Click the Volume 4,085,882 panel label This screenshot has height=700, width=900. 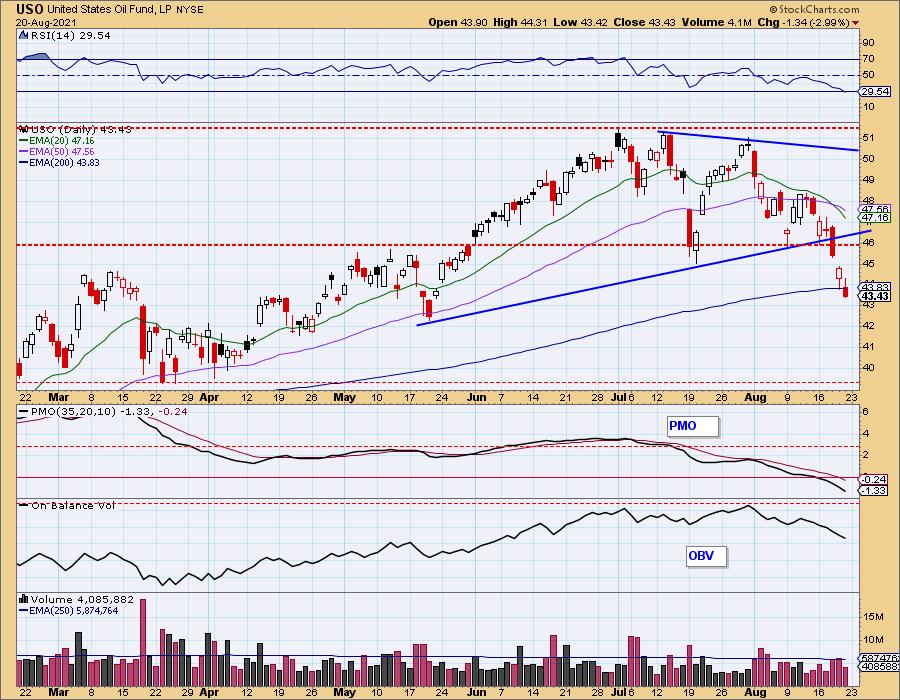click(x=82, y=599)
